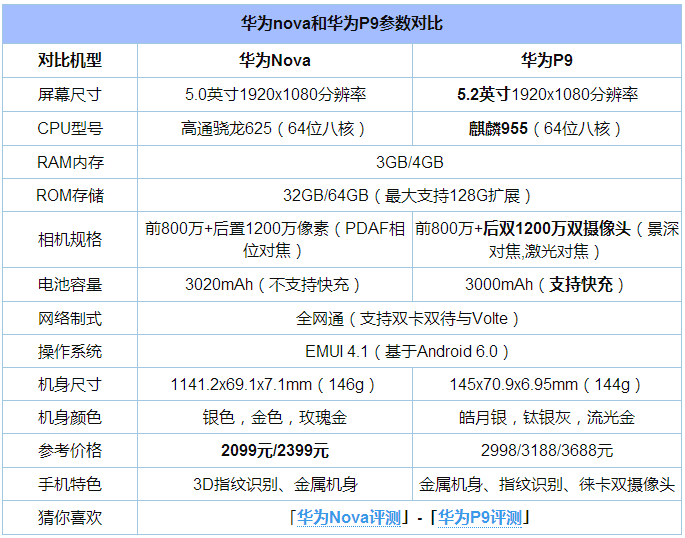Screen dimensions: 685x538
Task: Select the CPU型号 row label
Action: [x=70, y=129]
